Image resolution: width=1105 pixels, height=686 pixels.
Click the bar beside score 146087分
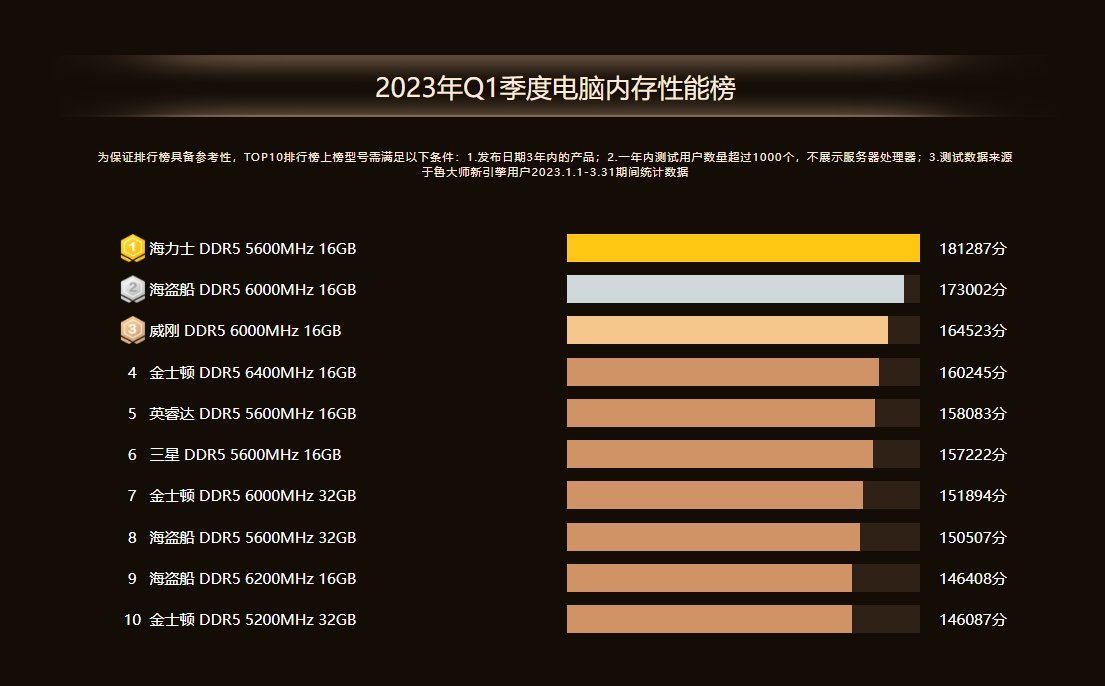coord(709,619)
